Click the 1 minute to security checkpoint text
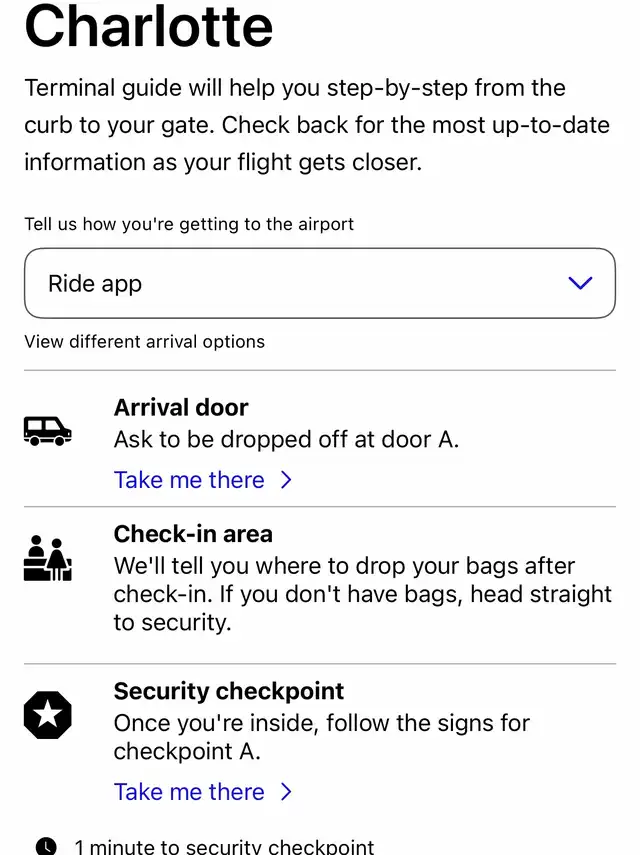640x855 pixels. coord(224,846)
